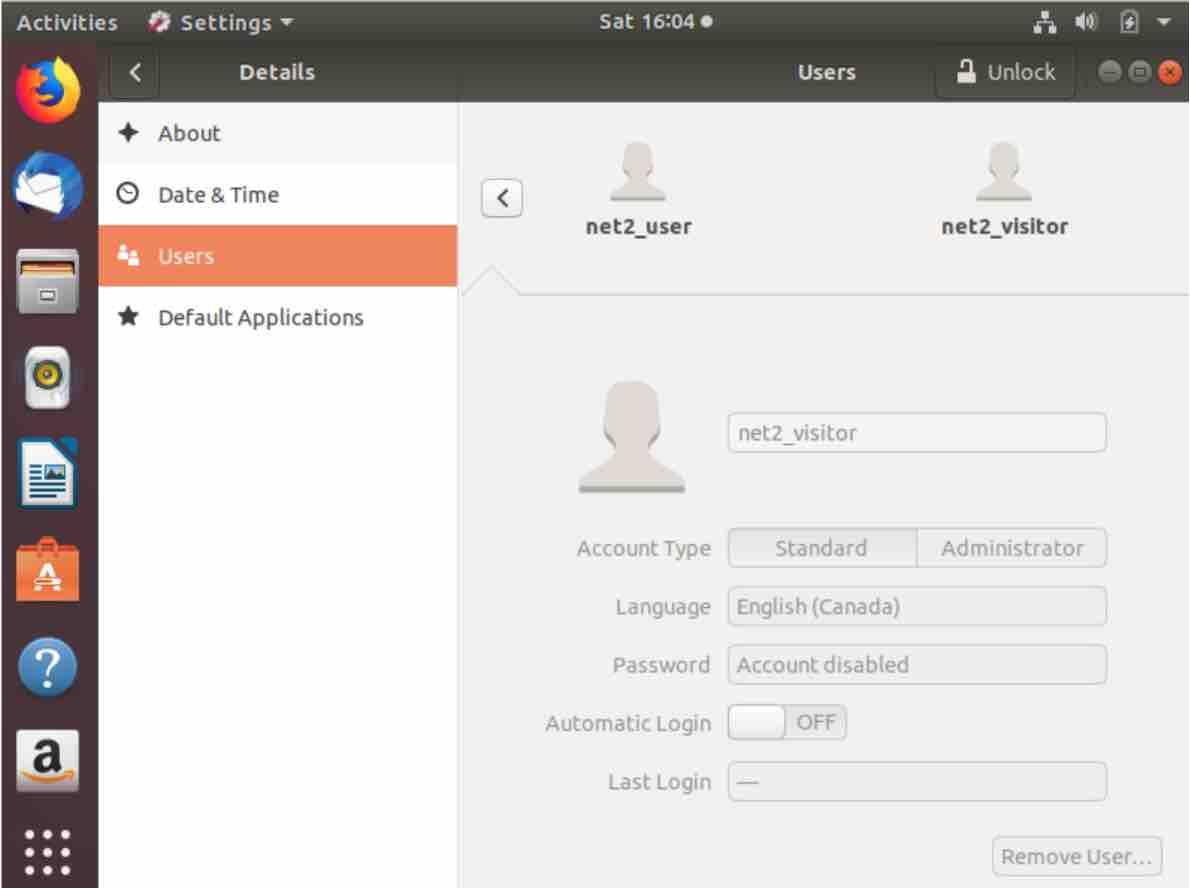Set account type to Administrator

pyautogui.click(x=1010, y=548)
